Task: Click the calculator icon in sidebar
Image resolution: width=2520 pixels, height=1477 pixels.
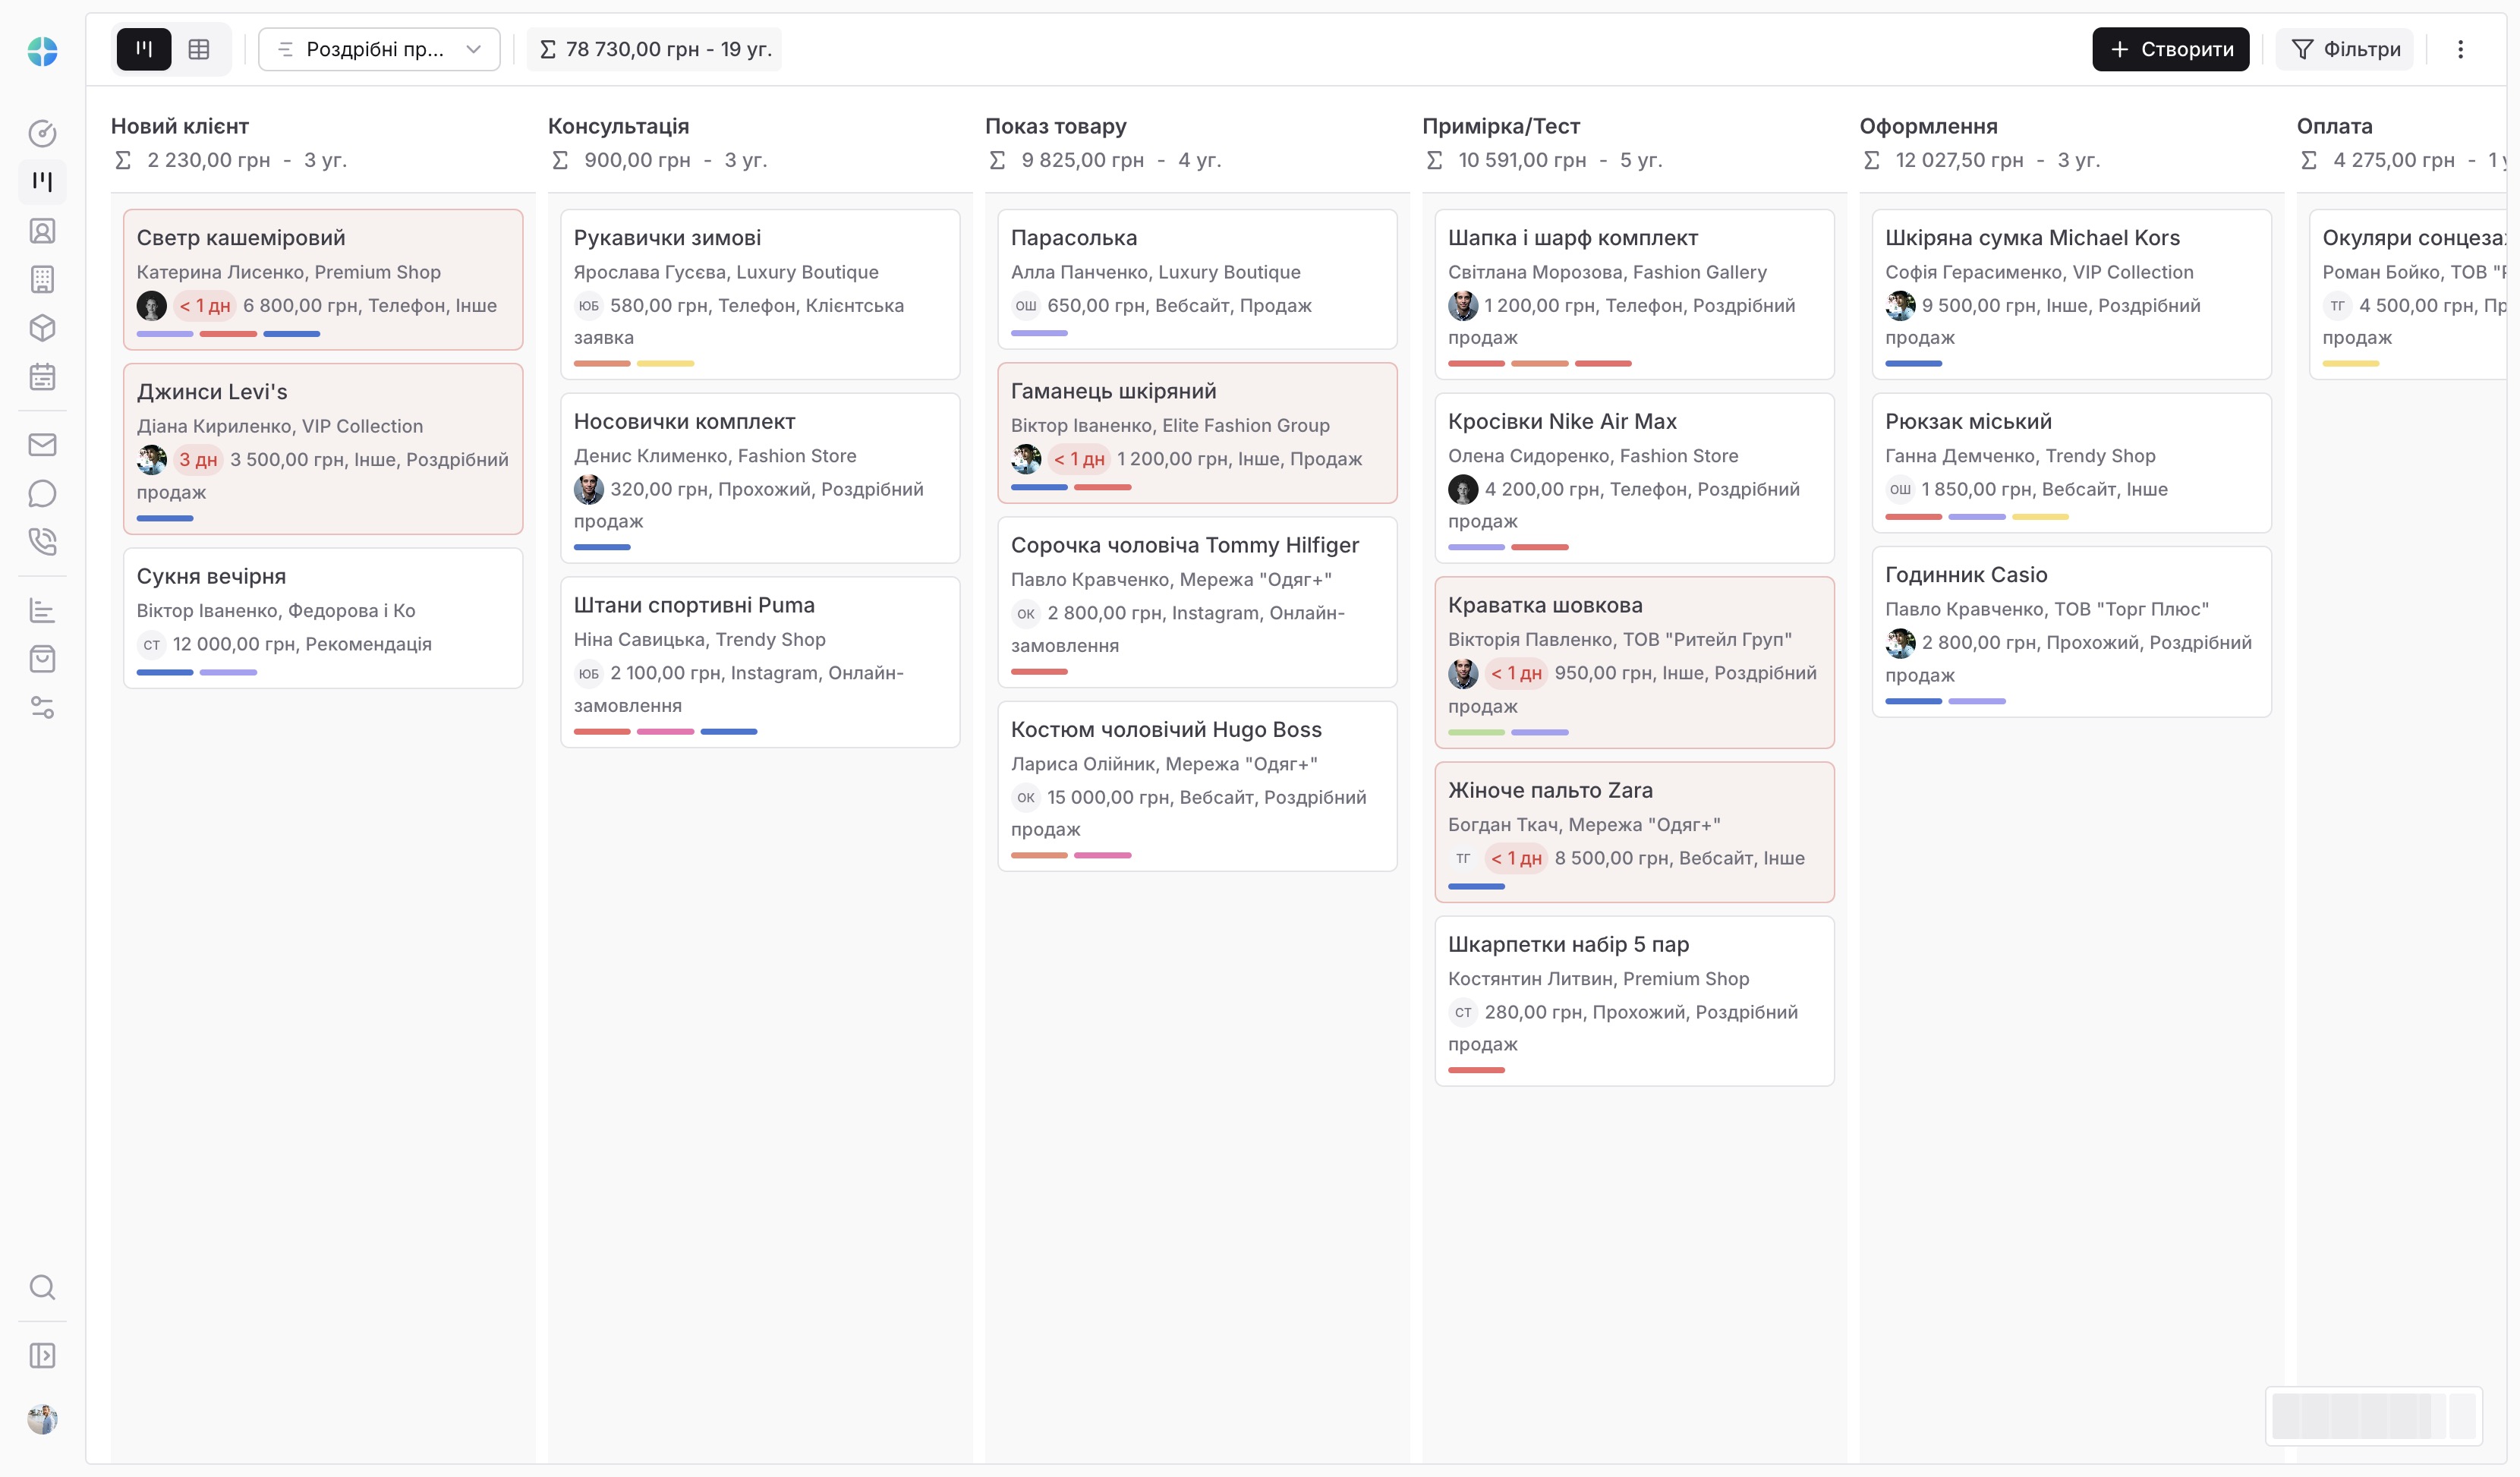Action: tap(42, 280)
